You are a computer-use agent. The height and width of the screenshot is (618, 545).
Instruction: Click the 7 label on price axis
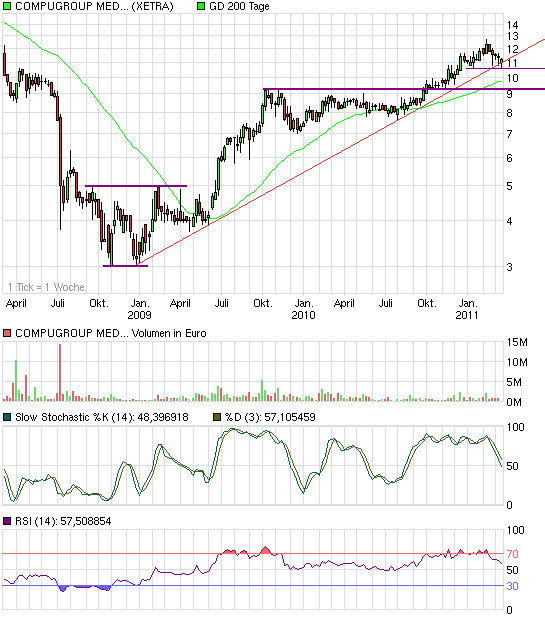[x=510, y=134]
